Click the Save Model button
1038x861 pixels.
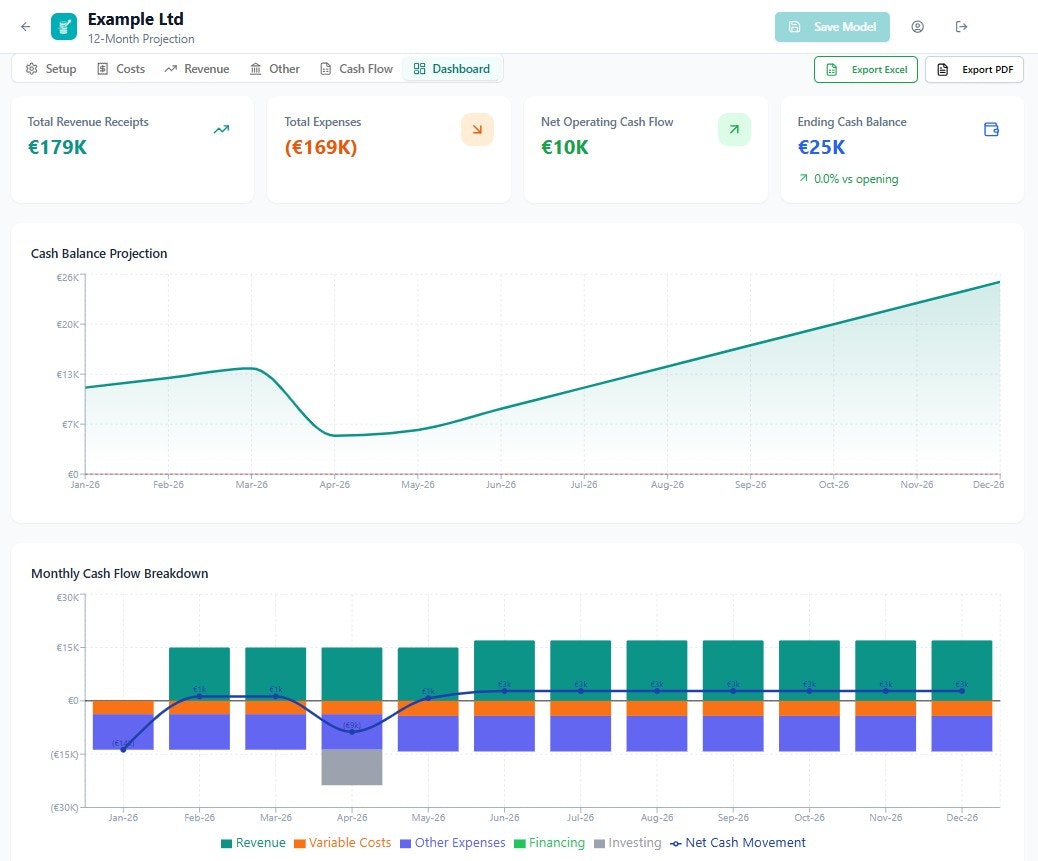(x=832, y=26)
